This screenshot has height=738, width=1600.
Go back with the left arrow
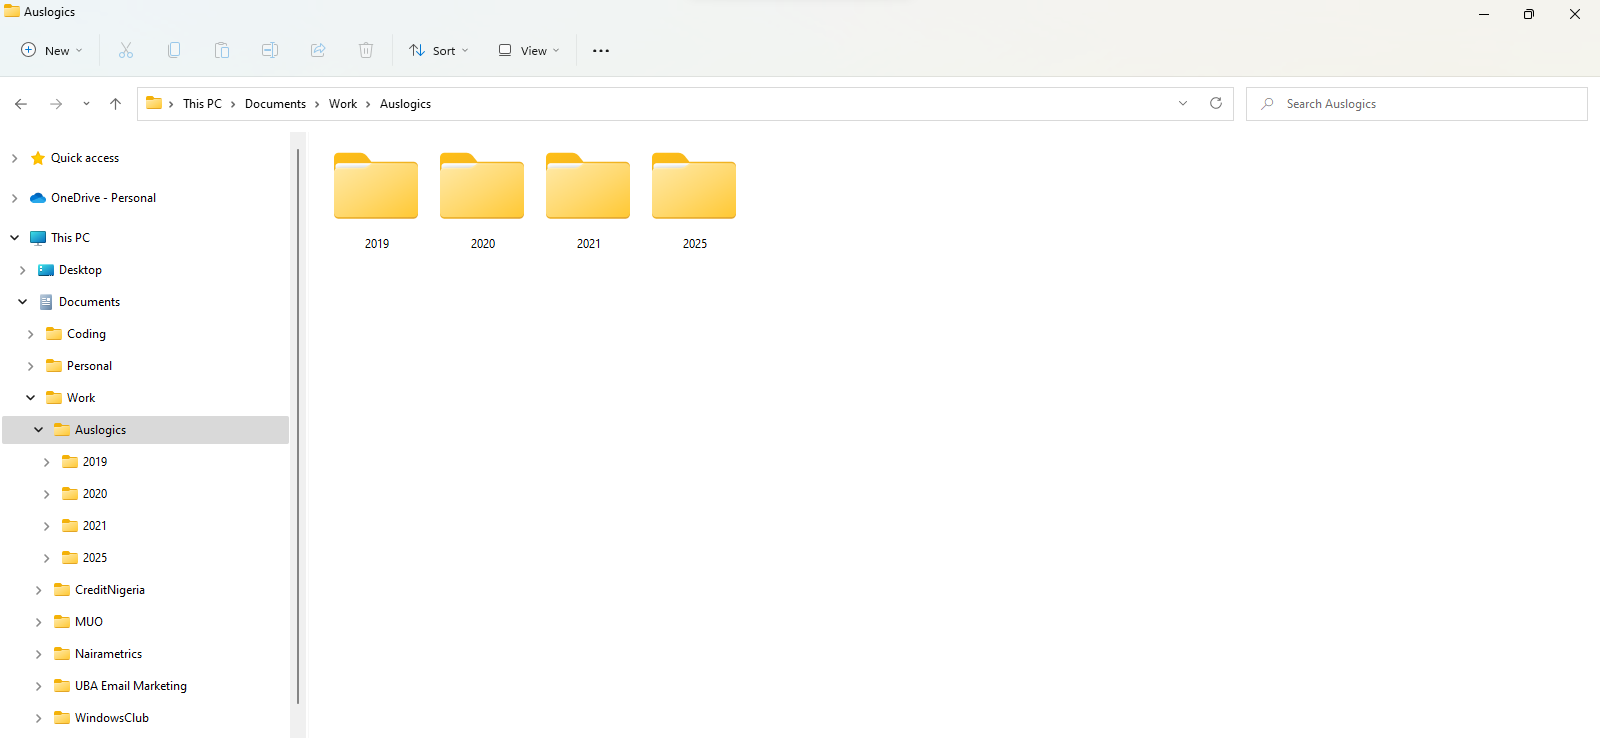point(21,104)
